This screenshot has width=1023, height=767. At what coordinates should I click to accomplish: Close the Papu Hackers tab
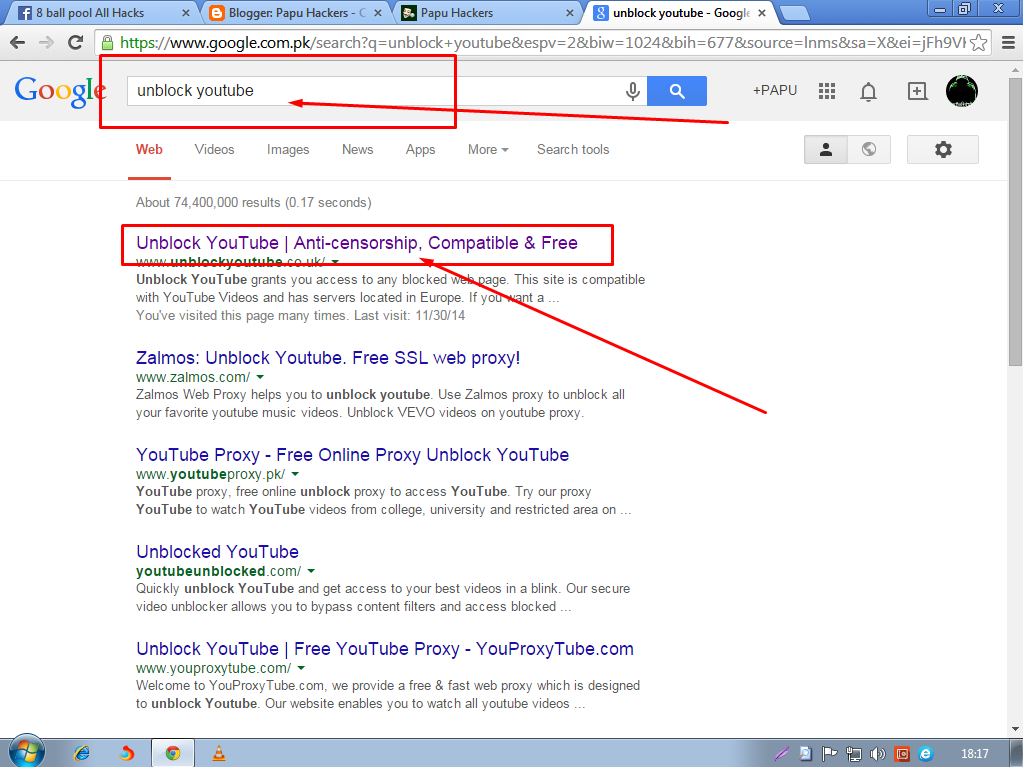[570, 13]
